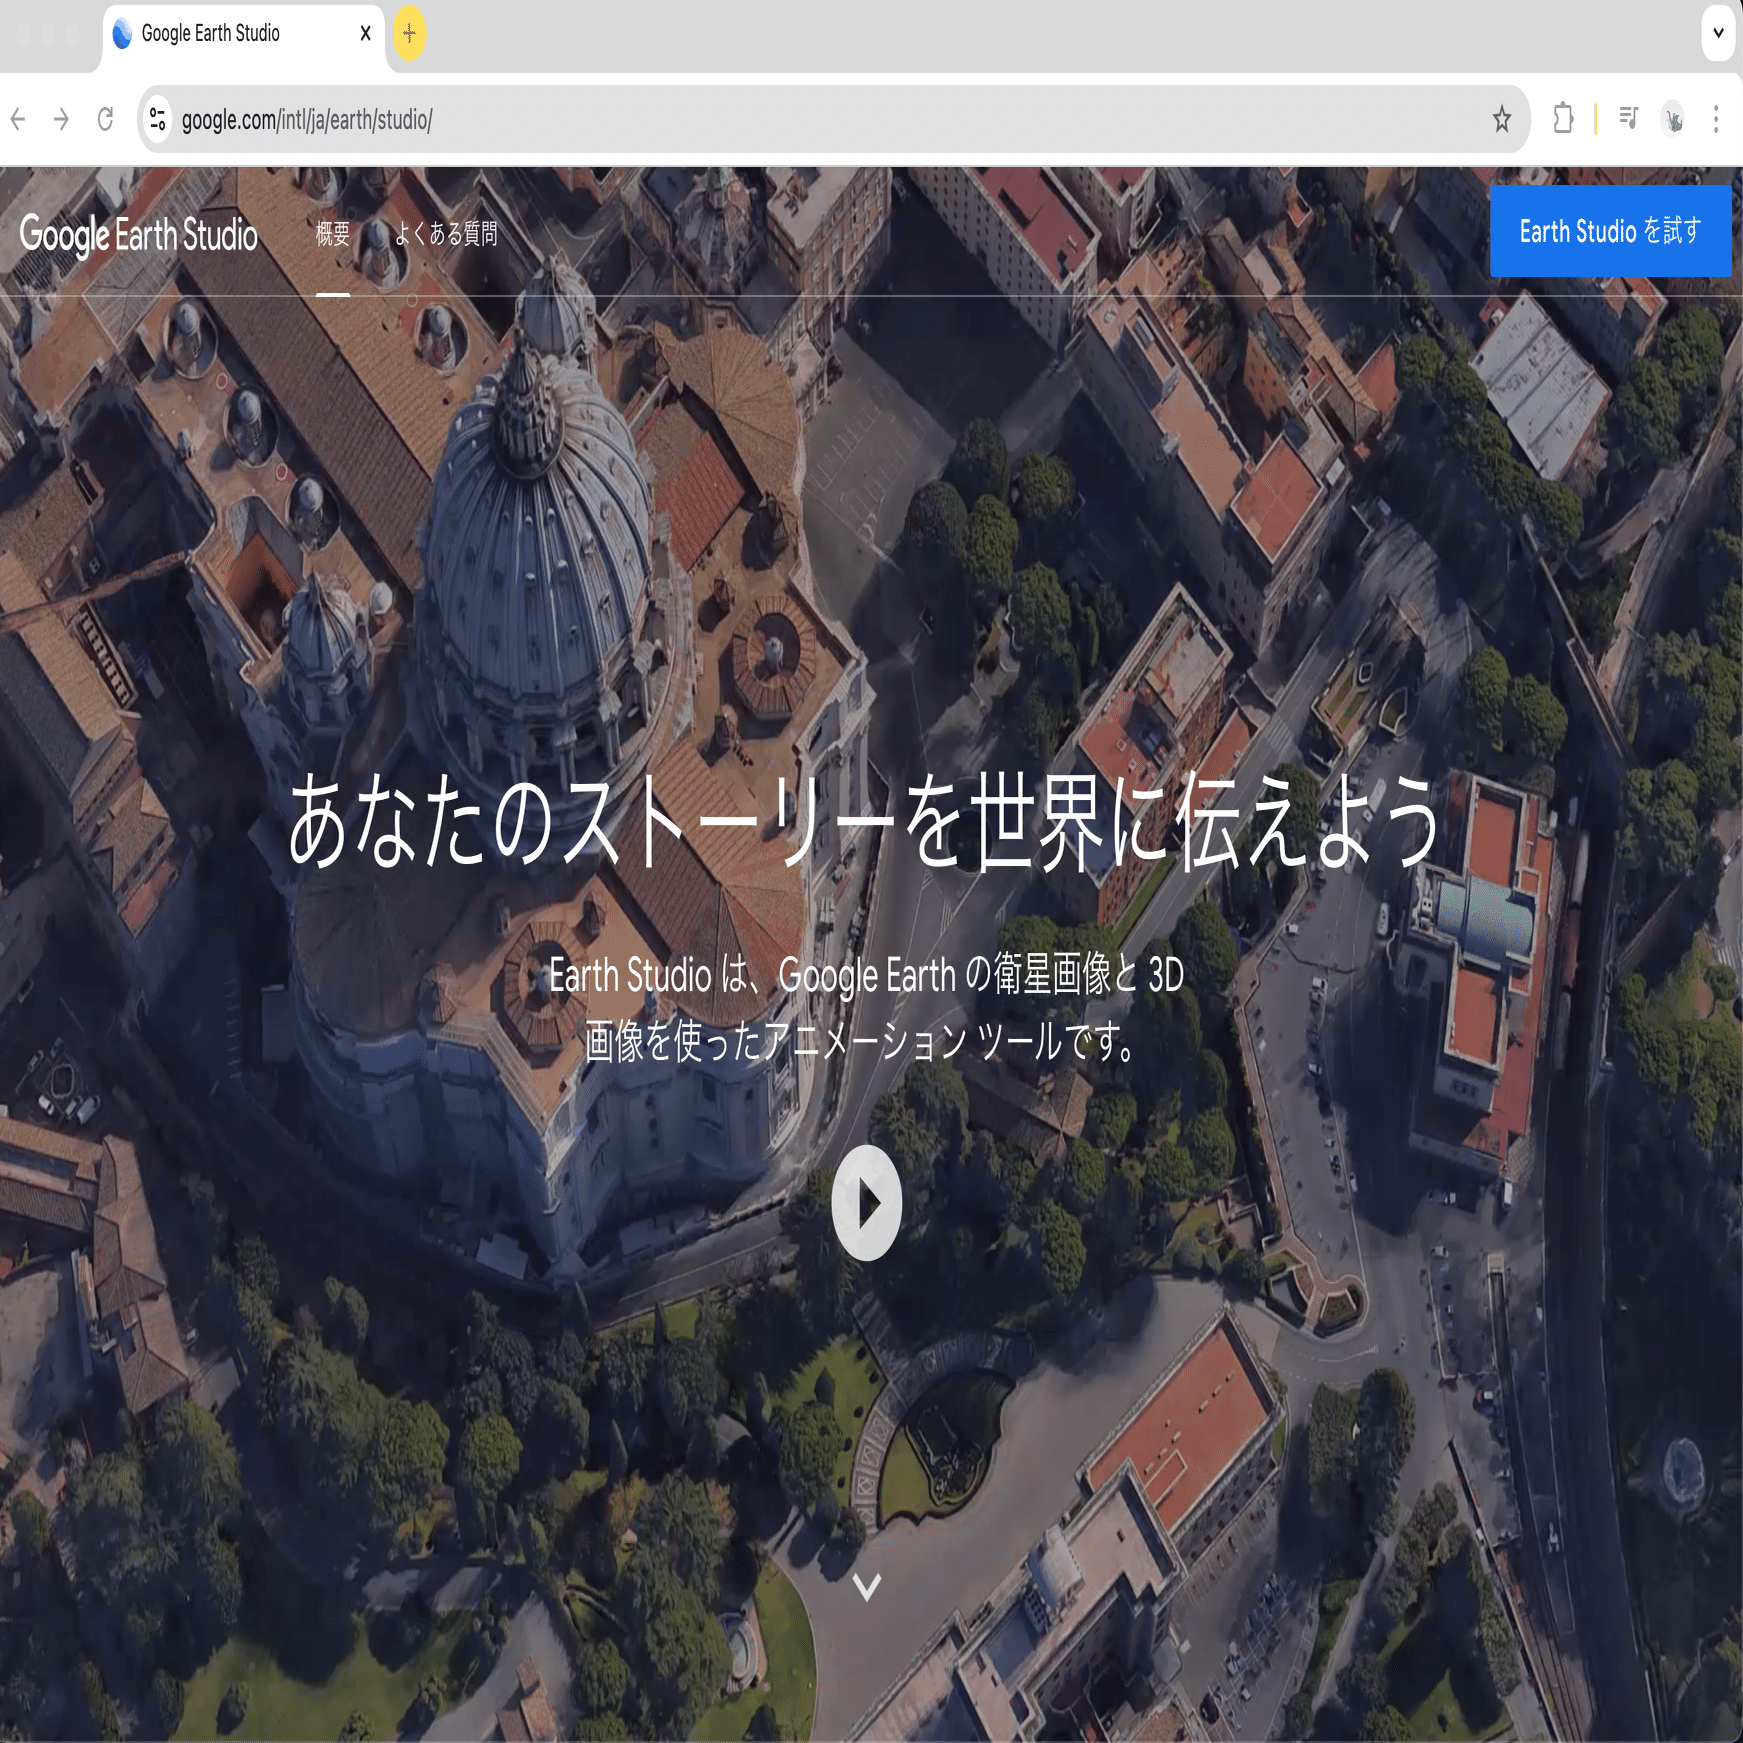Open the 概要 navigation tab
1743x1743 pixels.
tap(333, 234)
